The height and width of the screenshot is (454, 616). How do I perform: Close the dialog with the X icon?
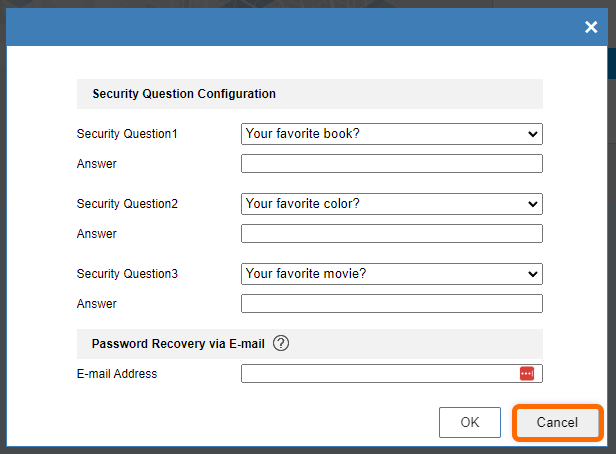[x=591, y=27]
